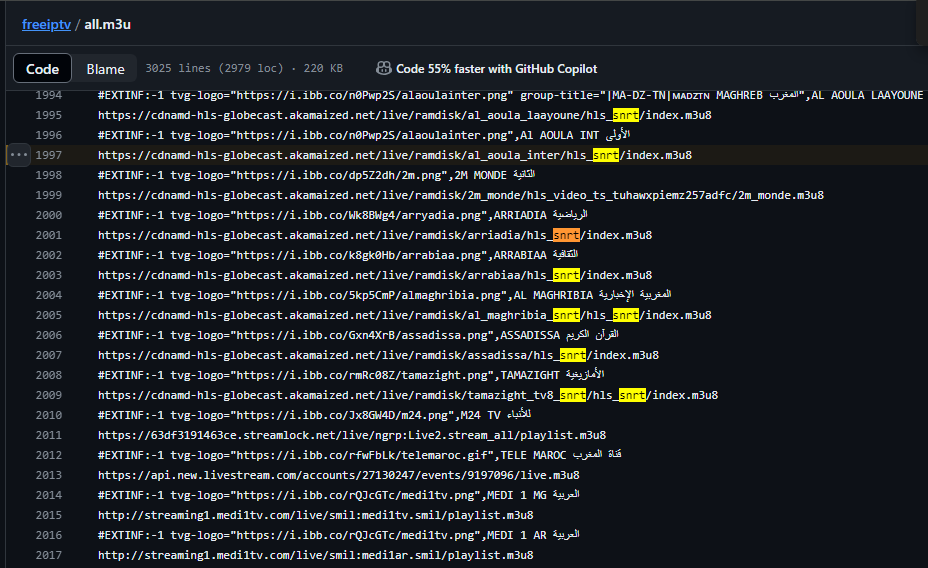Click the medi1ar.smil playlist URL
This screenshot has width=928, height=568.
tap(316, 555)
